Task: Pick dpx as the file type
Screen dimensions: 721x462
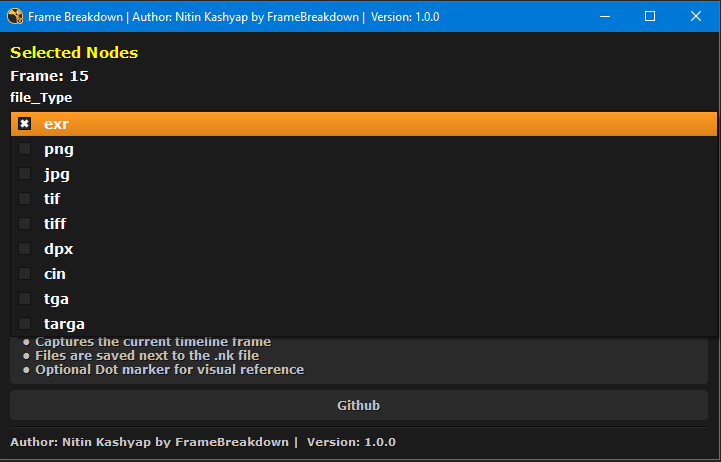Action: point(58,249)
